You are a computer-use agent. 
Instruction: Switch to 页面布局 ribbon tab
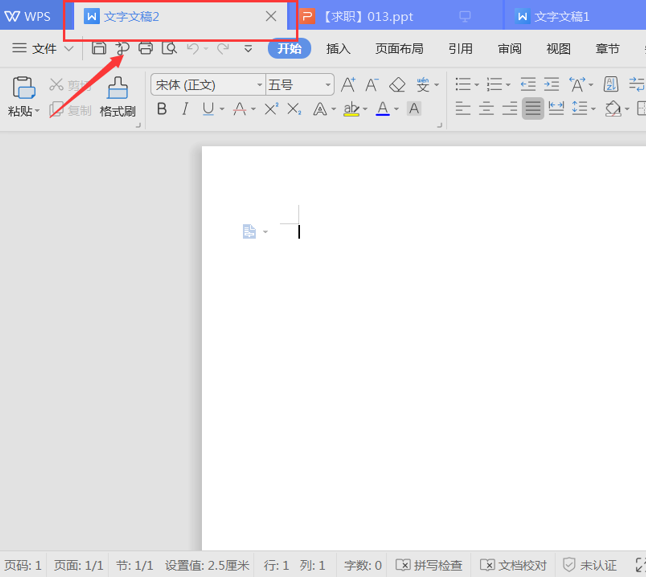click(399, 49)
